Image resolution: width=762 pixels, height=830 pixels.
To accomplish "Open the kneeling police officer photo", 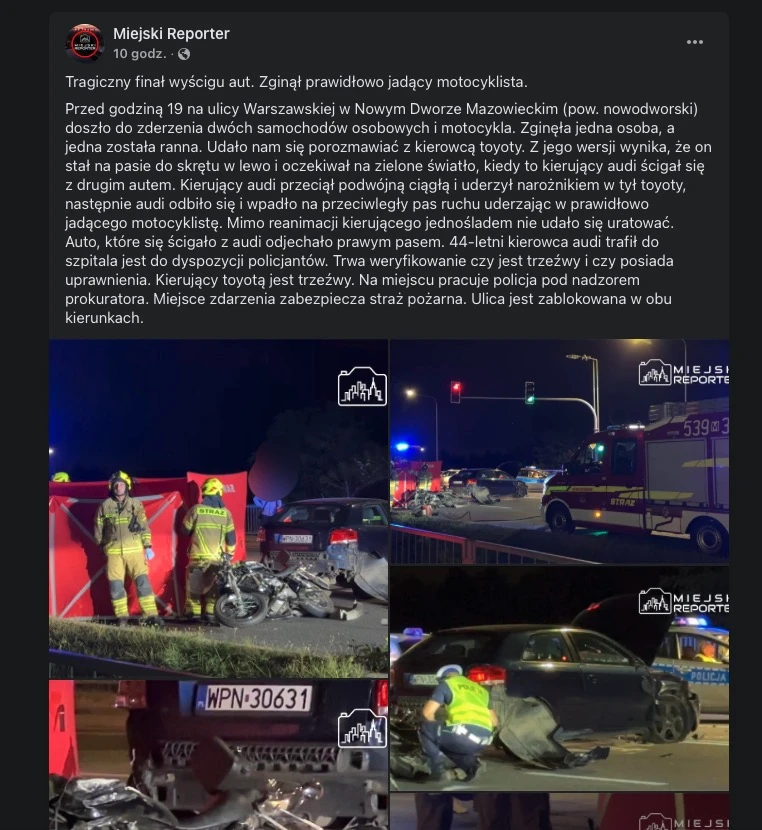I will 559,679.
